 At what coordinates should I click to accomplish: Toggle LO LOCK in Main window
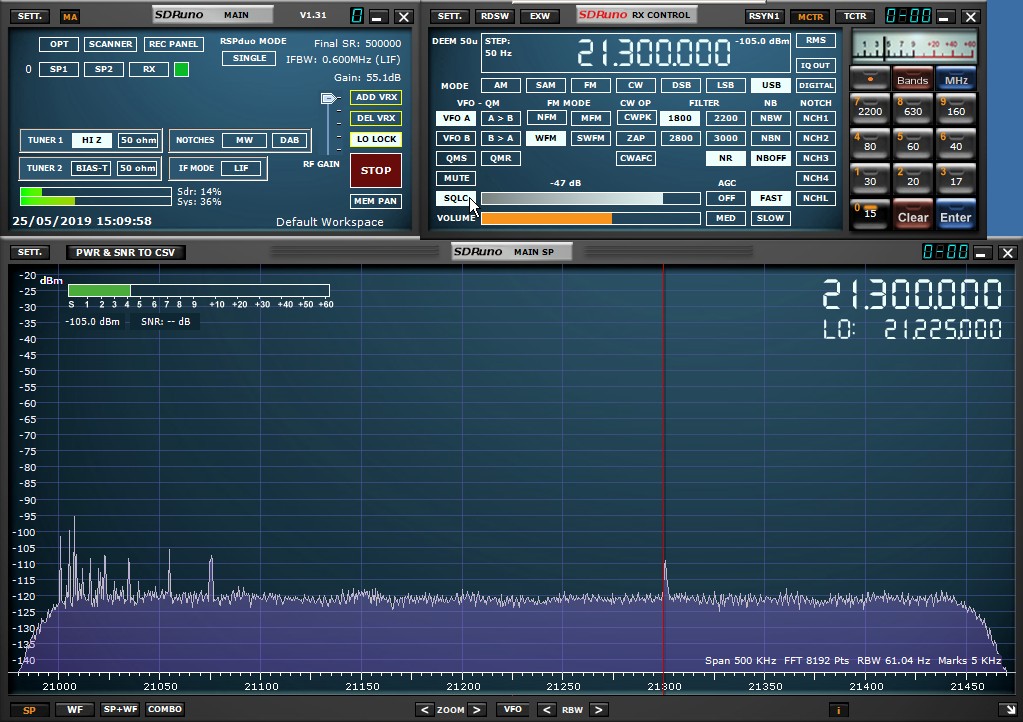pyautogui.click(x=376, y=139)
